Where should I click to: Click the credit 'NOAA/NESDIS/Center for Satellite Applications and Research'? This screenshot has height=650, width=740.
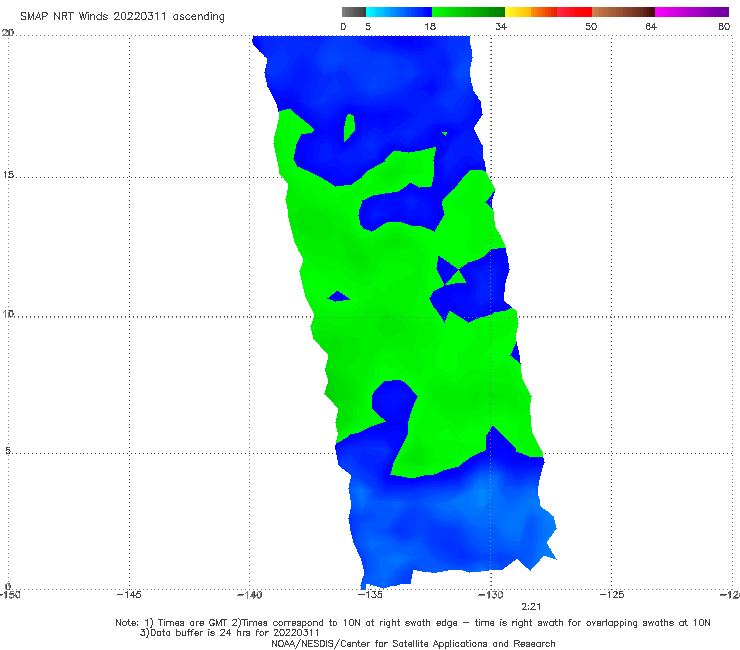pyautogui.click(x=413, y=644)
